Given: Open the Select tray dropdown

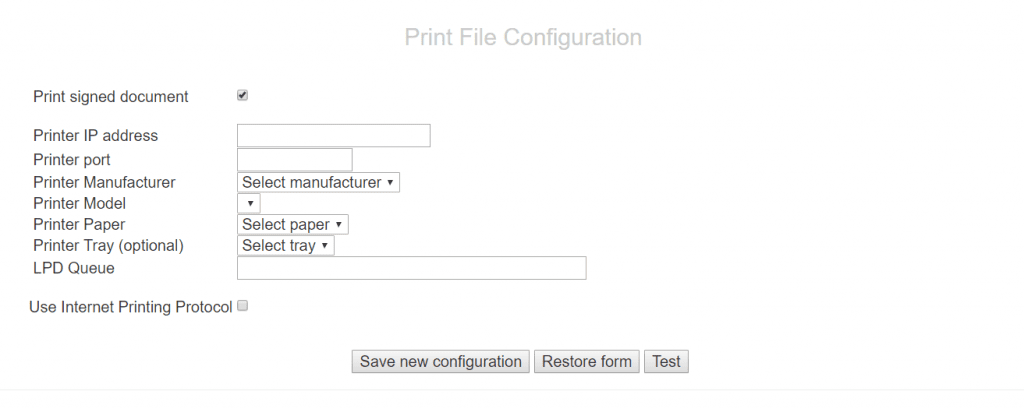Looking at the screenshot, I should [285, 246].
